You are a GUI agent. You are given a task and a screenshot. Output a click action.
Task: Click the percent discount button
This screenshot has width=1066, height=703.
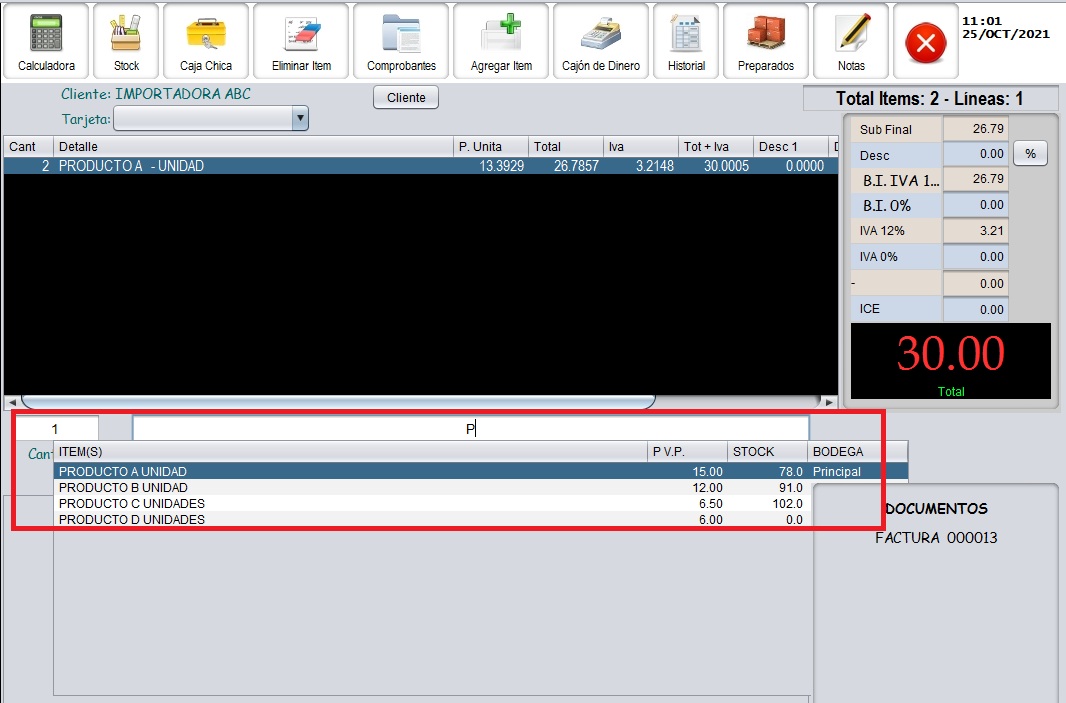point(1030,155)
